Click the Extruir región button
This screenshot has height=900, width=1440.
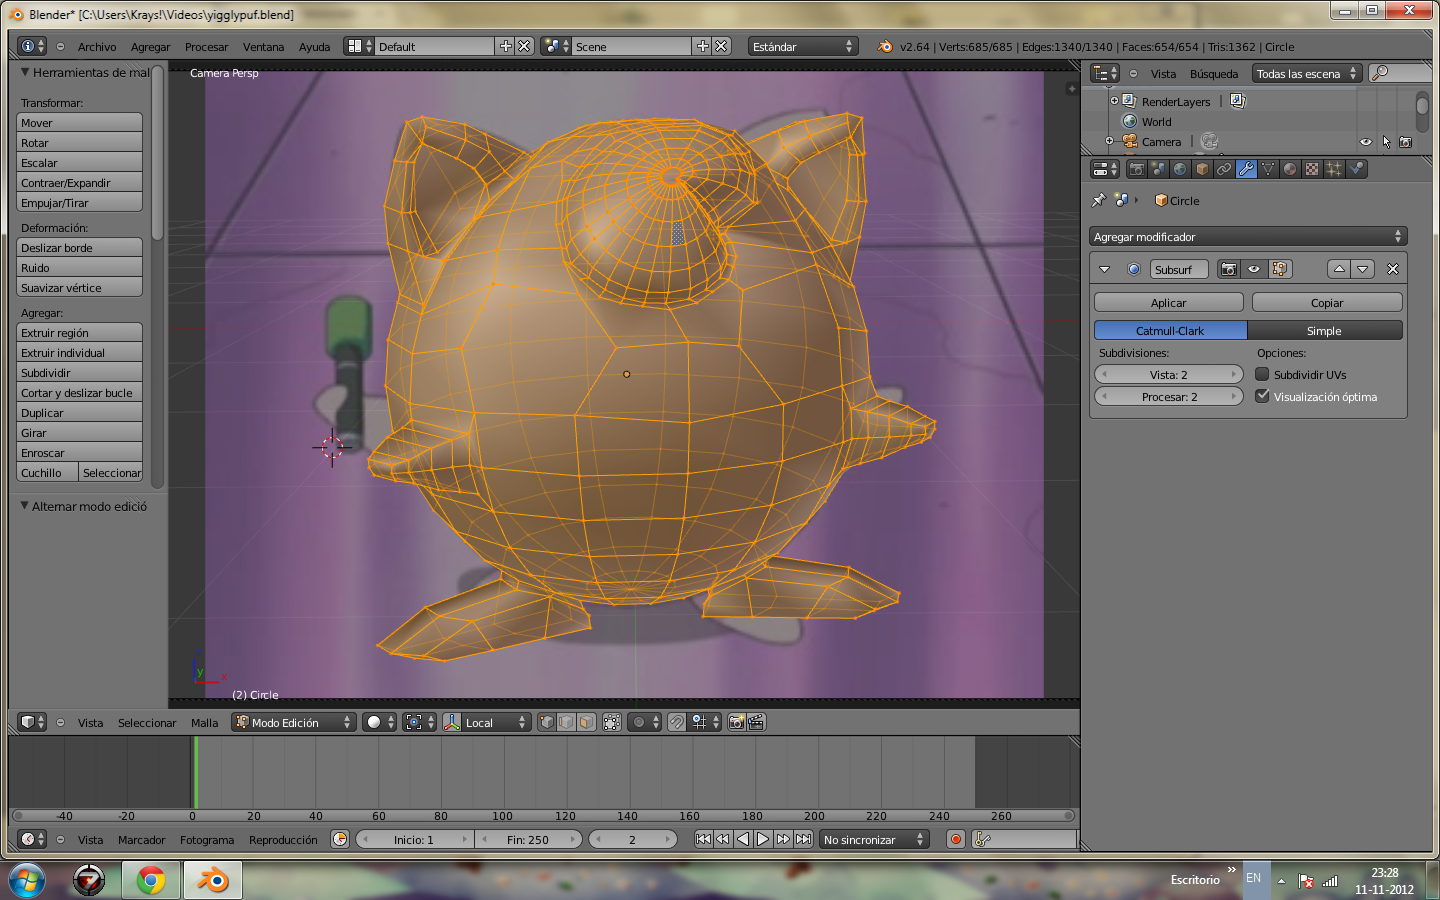(79, 332)
